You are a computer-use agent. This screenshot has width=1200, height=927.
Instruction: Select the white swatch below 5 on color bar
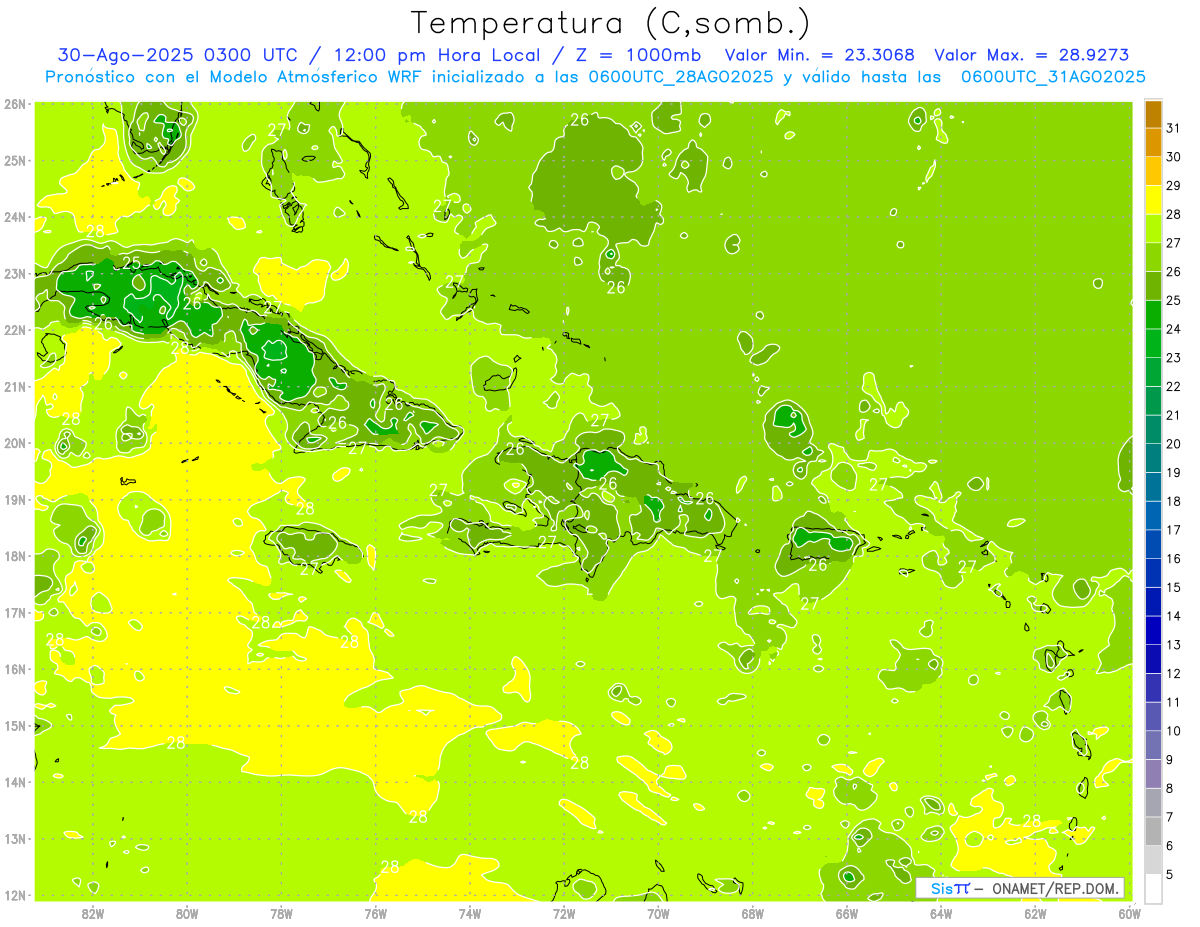pos(1153,887)
